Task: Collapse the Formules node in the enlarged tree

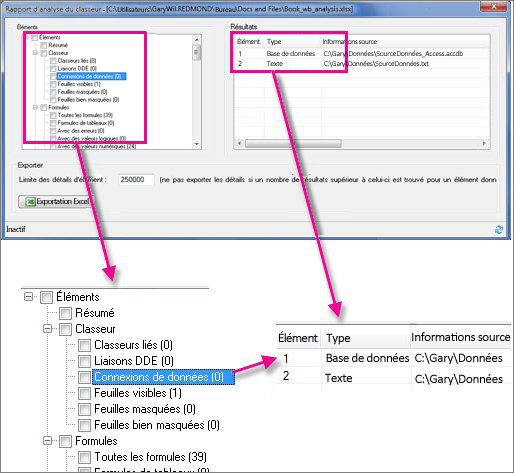Action: 48,441
